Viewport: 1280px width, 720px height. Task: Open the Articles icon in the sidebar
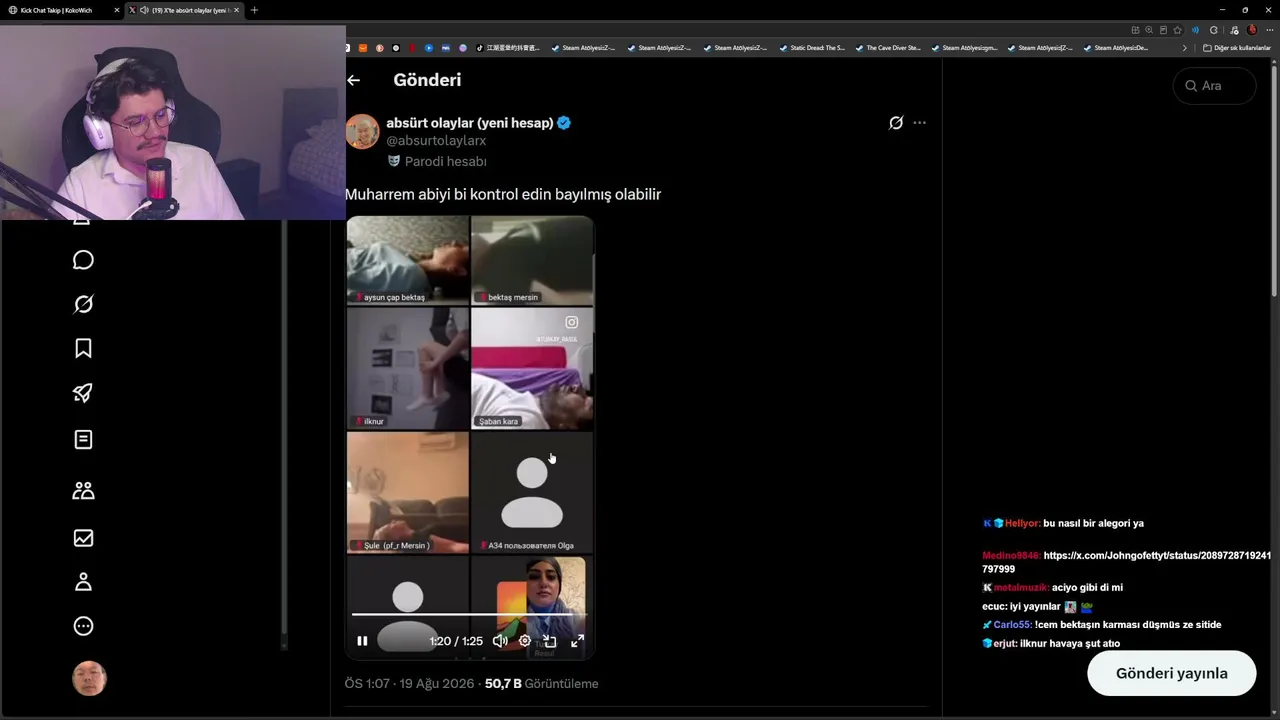pyautogui.click(x=83, y=439)
